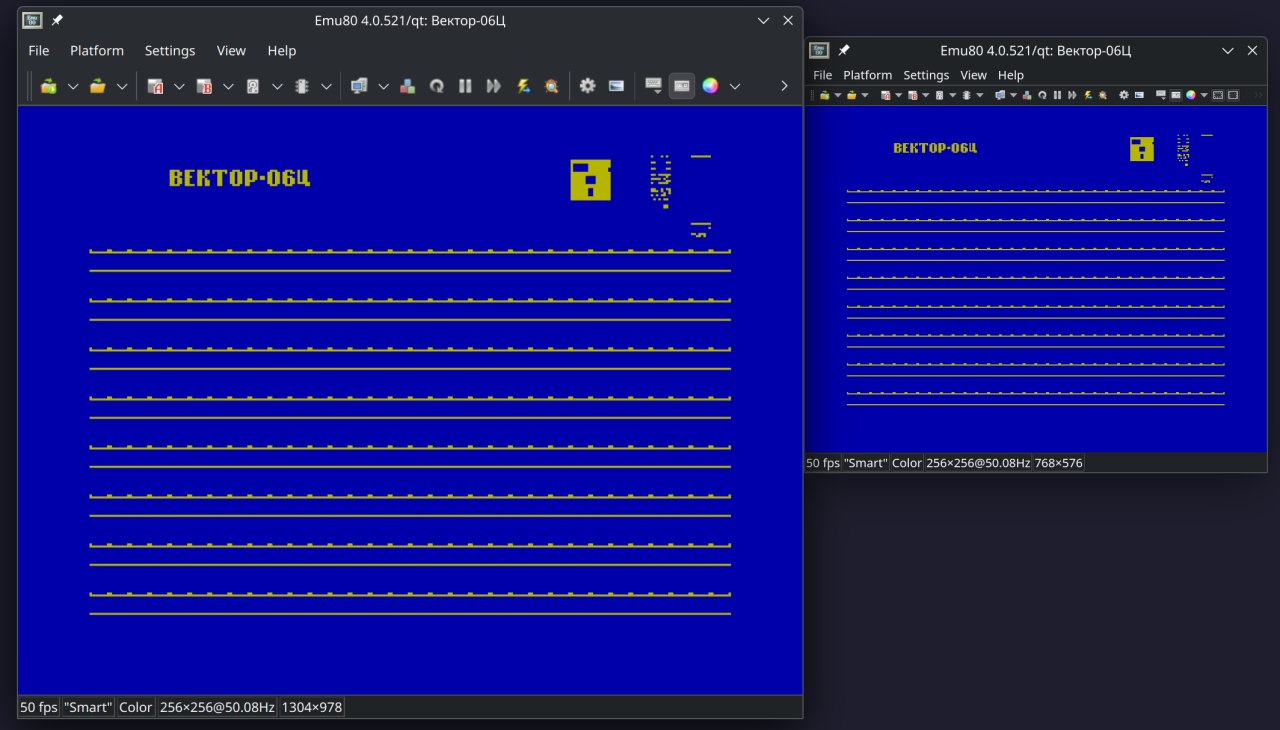Toggle fast forward in the larger window
Screen dimensions: 1280x730
click(x=493, y=86)
